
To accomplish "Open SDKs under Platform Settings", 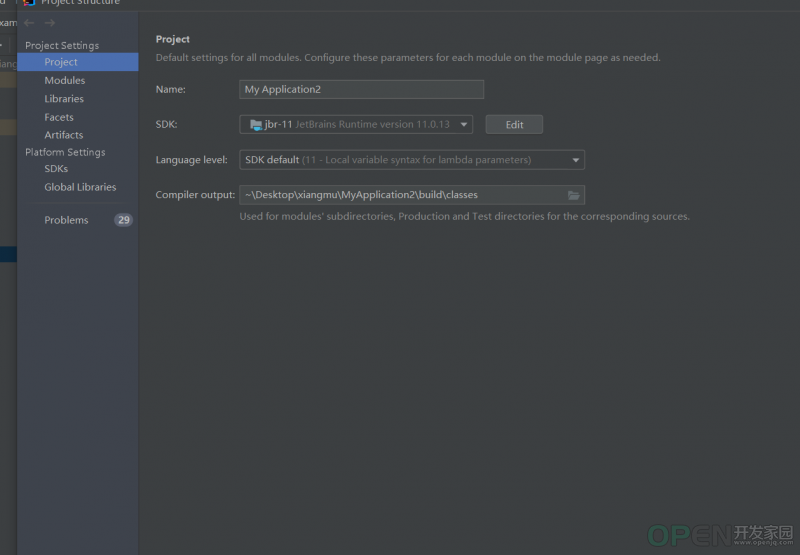I will coord(56,168).
